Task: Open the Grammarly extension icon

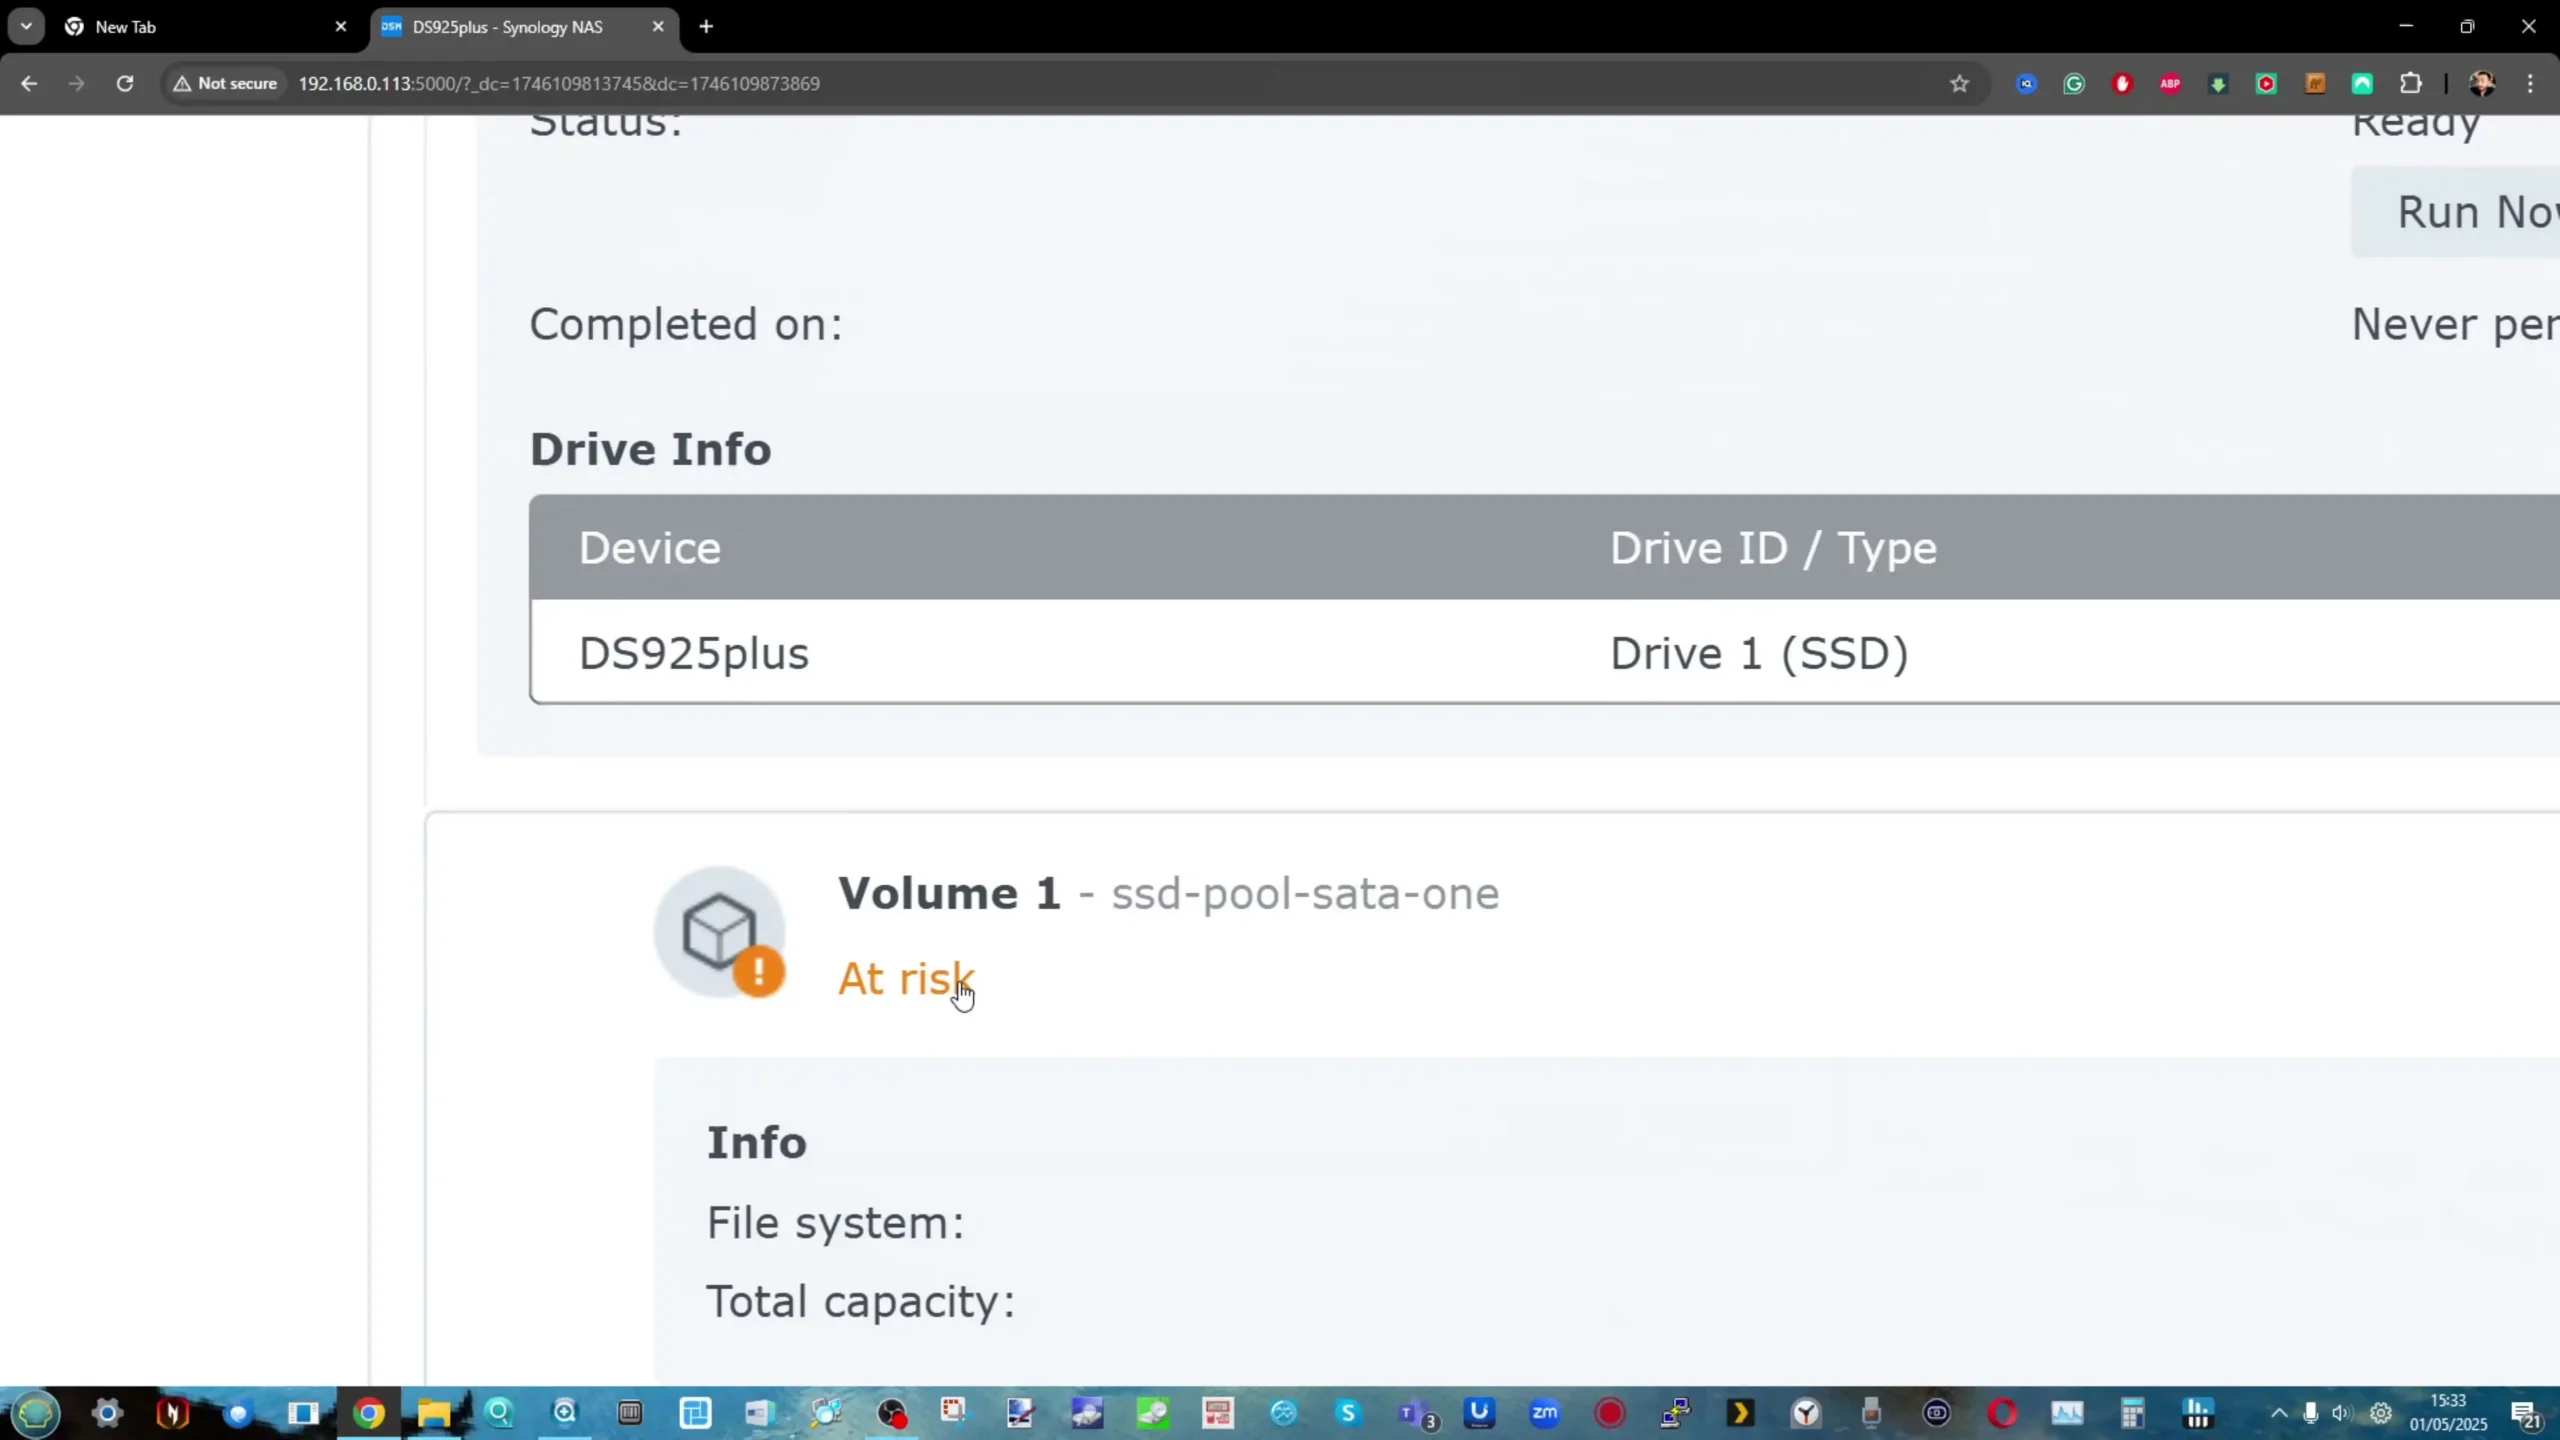Action: pos(2074,83)
